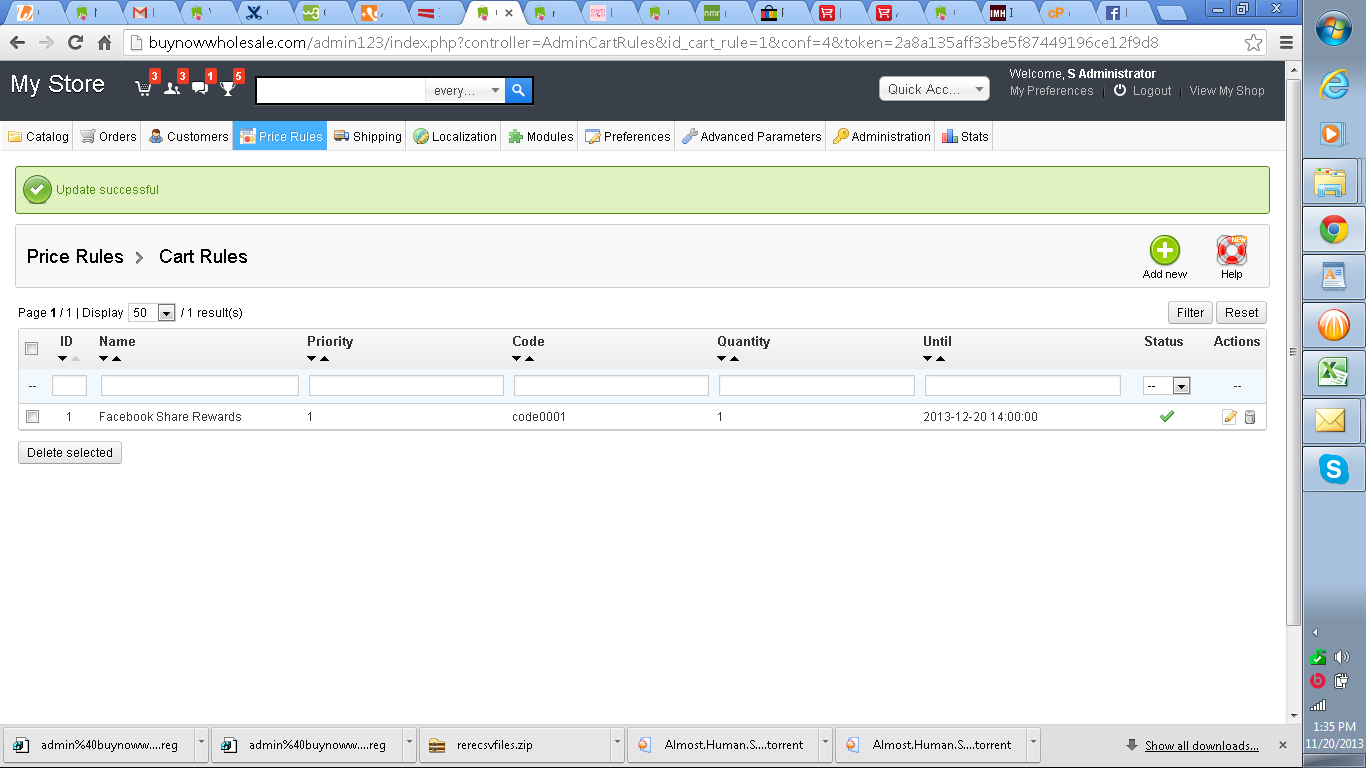Launch Internet Explorer from the taskbar
The height and width of the screenshot is (768, 1366).
[x=1333, y=84]
